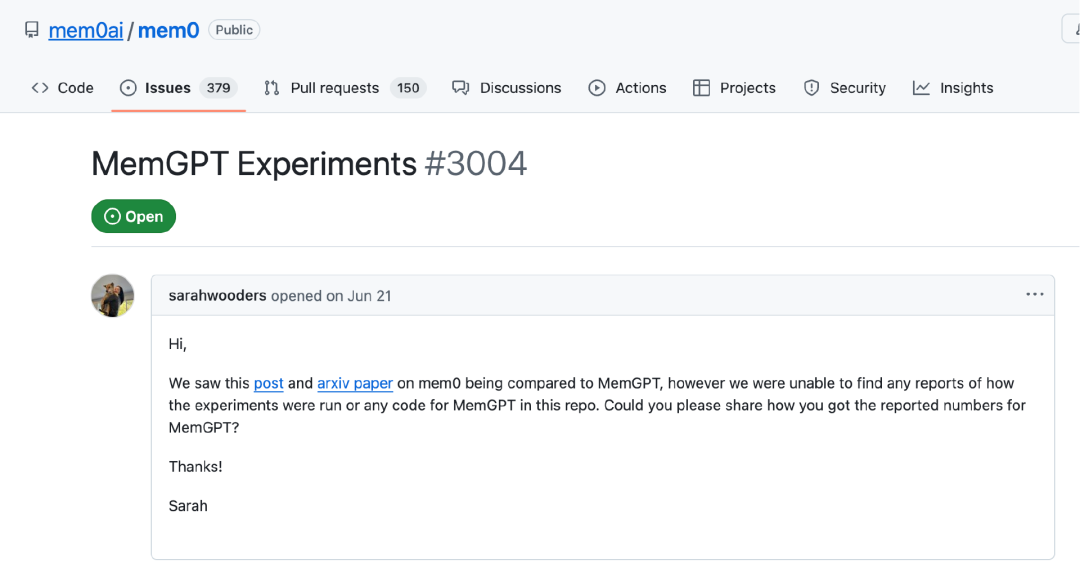Image resolution: width=1080 pixels, height=568 pixels.
Task: Open the mem0ai organization link
Action: click(x=86, y=30)
